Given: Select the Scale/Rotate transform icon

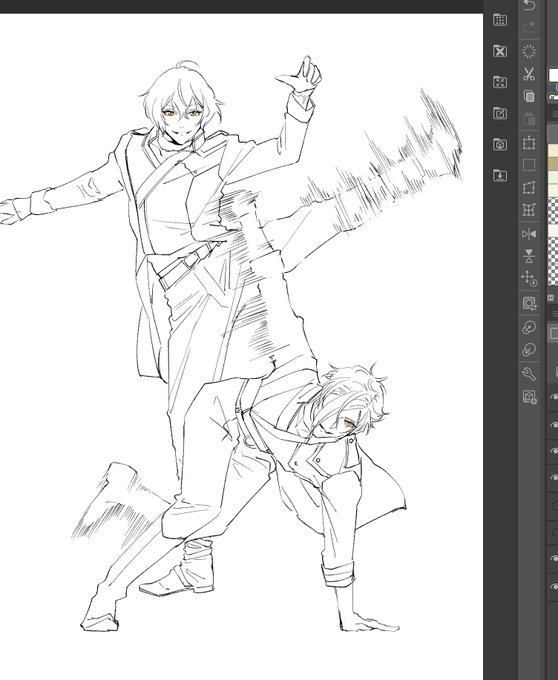Looking at the screenshot, I should [529, 143].
